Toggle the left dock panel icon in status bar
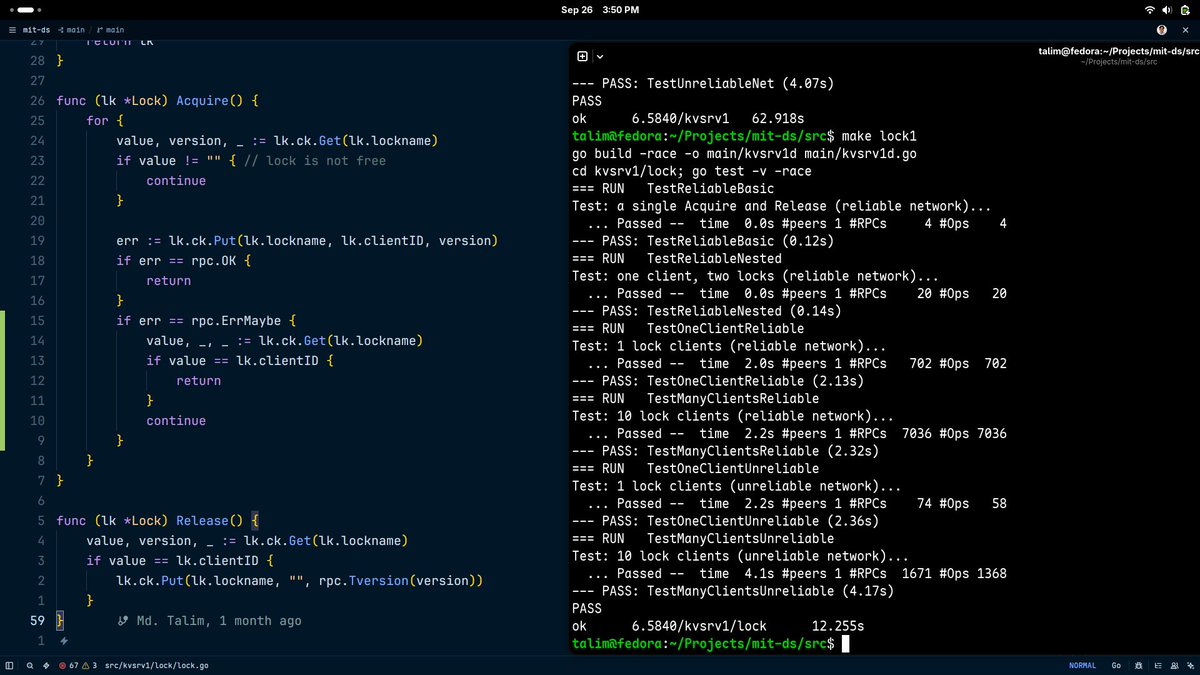1200x675 pixels. (9, 665)
